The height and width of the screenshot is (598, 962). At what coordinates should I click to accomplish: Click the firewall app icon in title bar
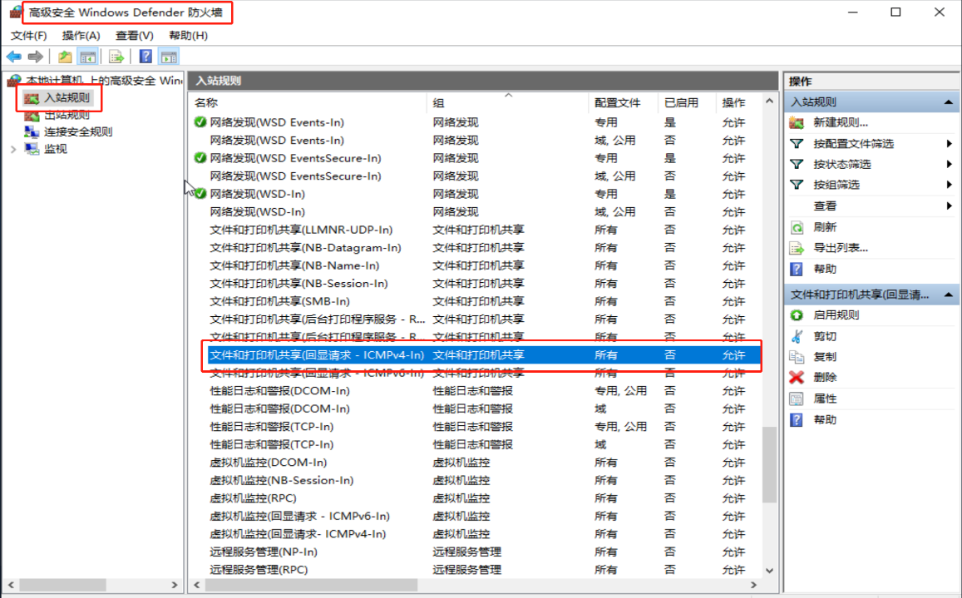tap(15, 12)
